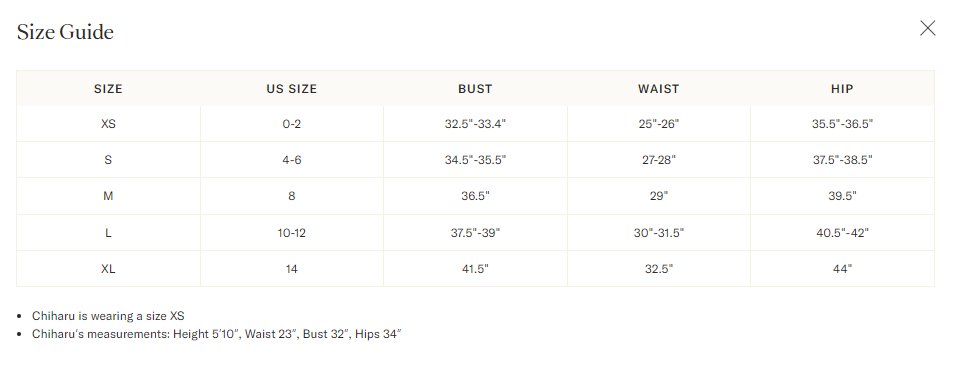Click the Size Guide heading
The height and width of the screenshot is (382, 955).
click(x=65, y=32)
